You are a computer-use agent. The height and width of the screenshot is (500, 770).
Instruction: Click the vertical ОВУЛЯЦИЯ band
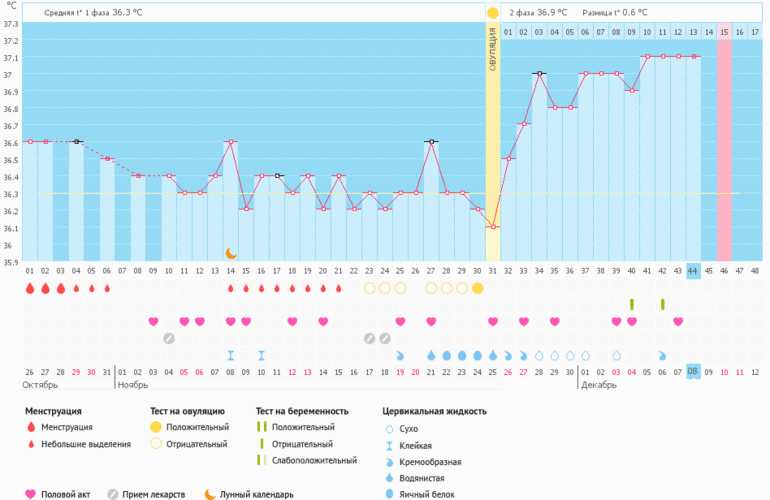pyautogui.click(x=492, y=140)
